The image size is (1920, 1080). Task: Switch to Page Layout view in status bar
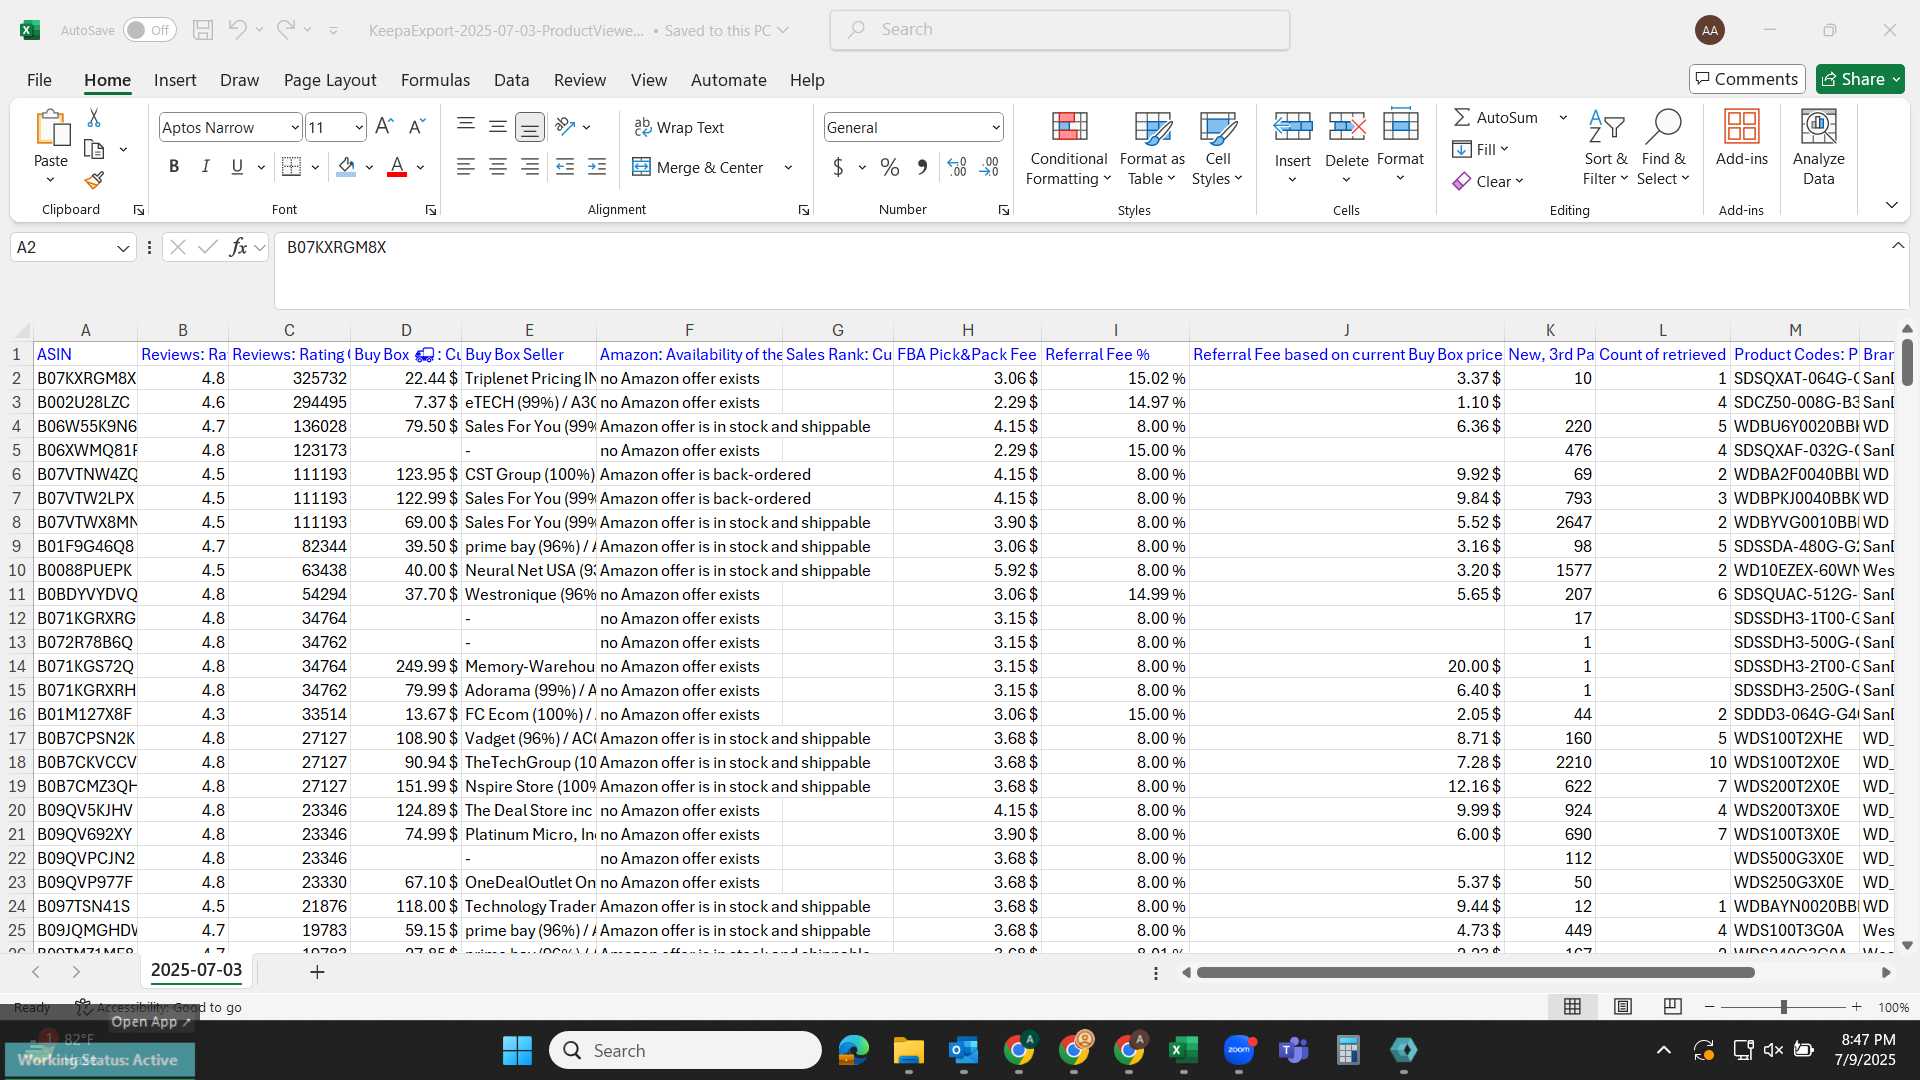click(x=1623, y=1007)
